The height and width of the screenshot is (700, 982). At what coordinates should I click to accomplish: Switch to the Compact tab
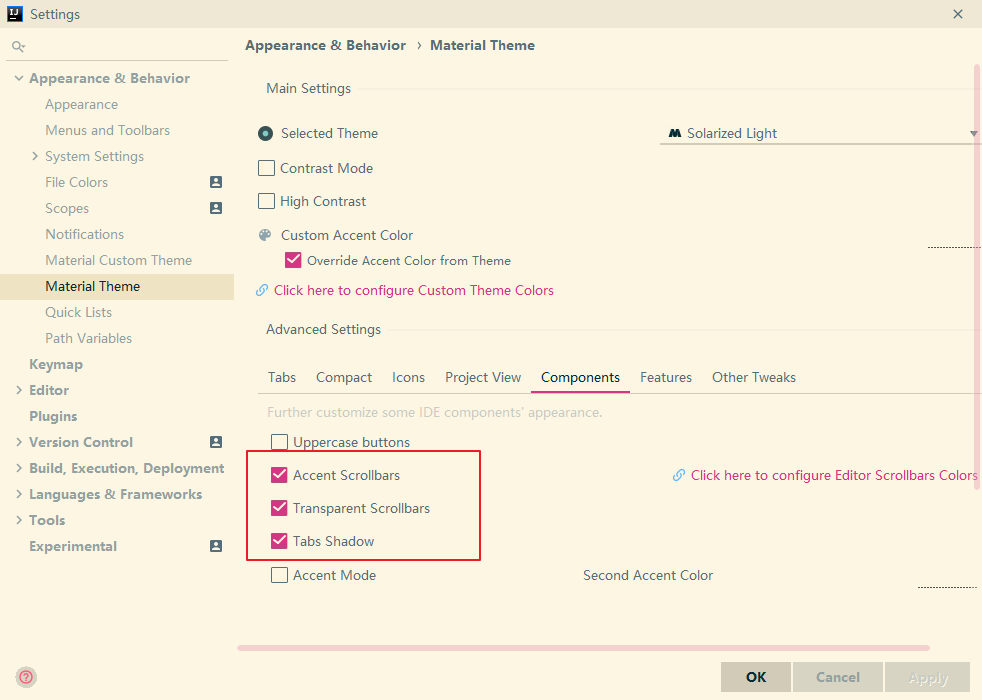click(344, 378)
